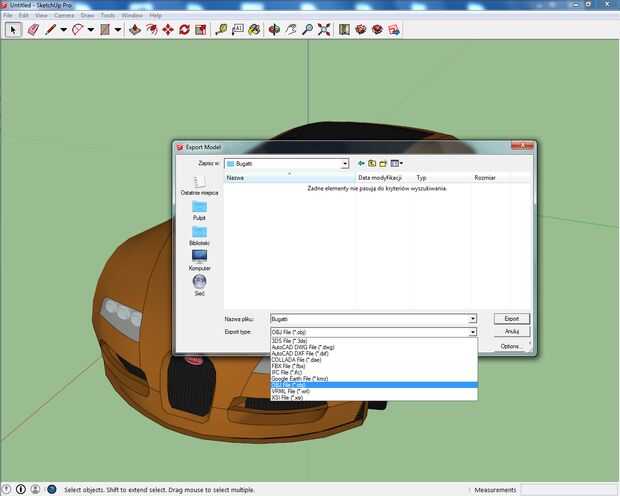
Task: Go to Pulpit desktop location
Action: 199,211
